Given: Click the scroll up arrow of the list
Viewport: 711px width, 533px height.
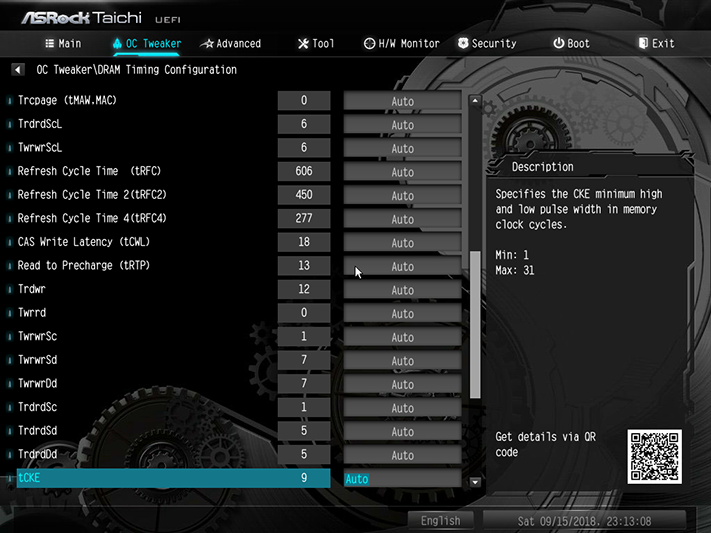Looking at the screenshot, I should click(475, 100).
